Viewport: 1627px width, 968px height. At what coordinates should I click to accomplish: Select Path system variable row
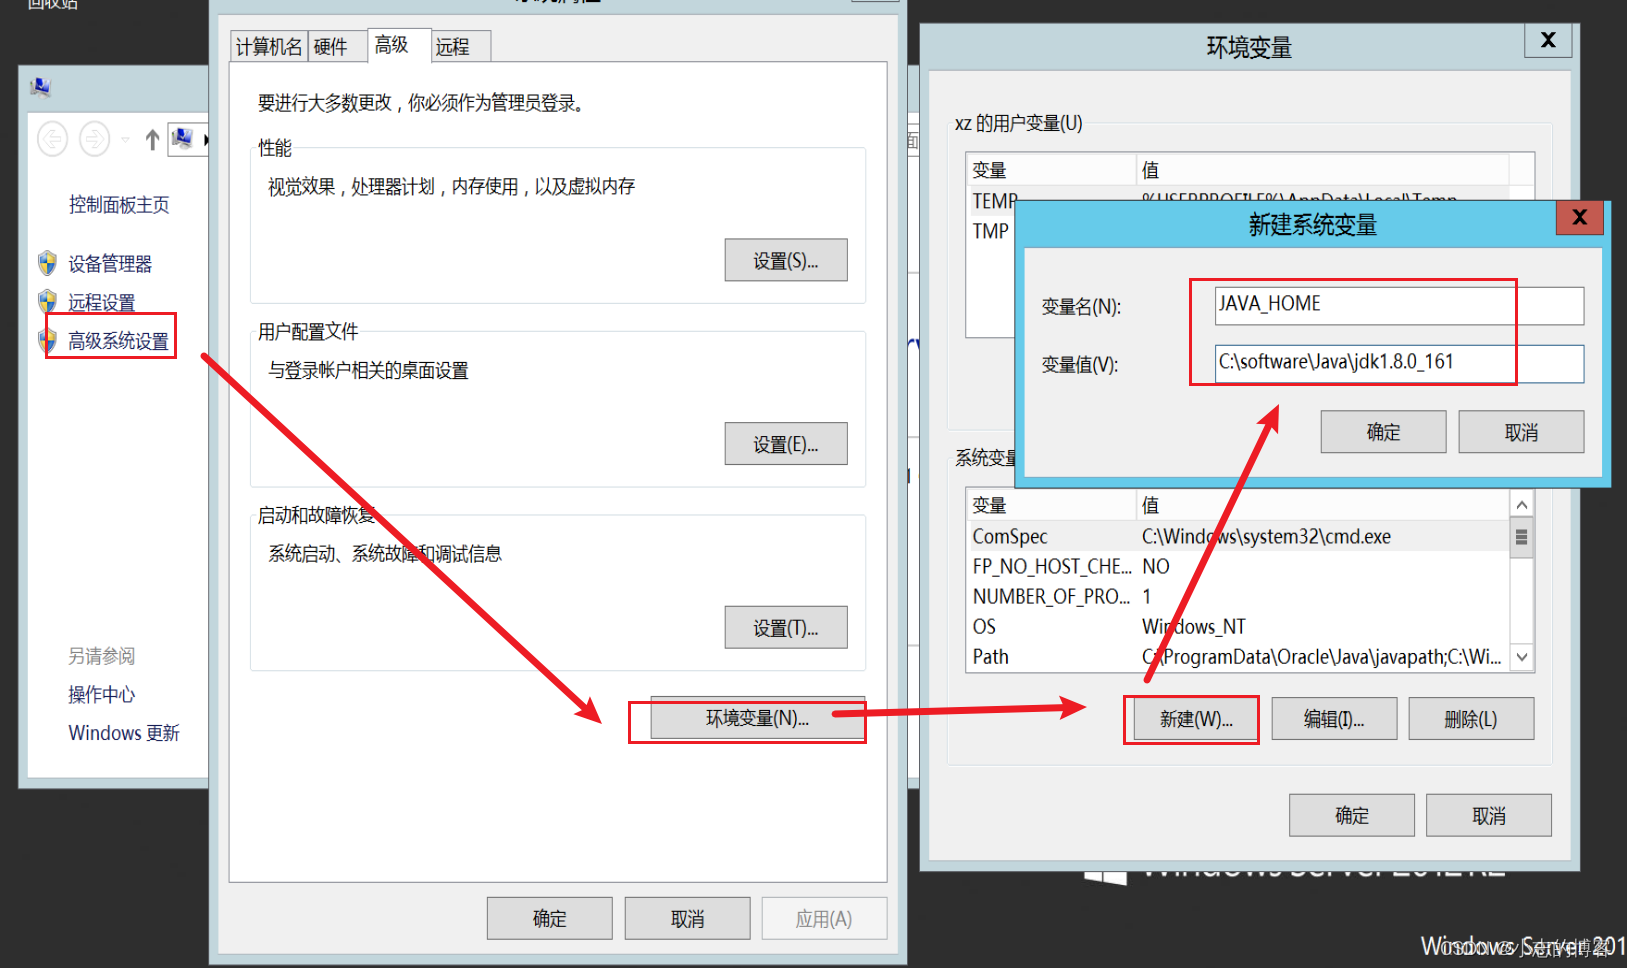coord(1238,656)
